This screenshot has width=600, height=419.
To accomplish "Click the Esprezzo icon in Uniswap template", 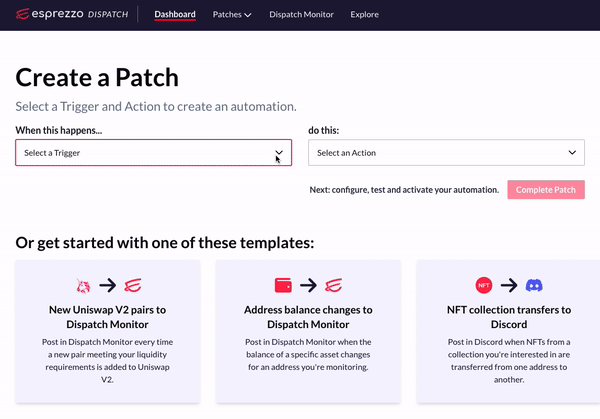I will (x=133, y=285).
